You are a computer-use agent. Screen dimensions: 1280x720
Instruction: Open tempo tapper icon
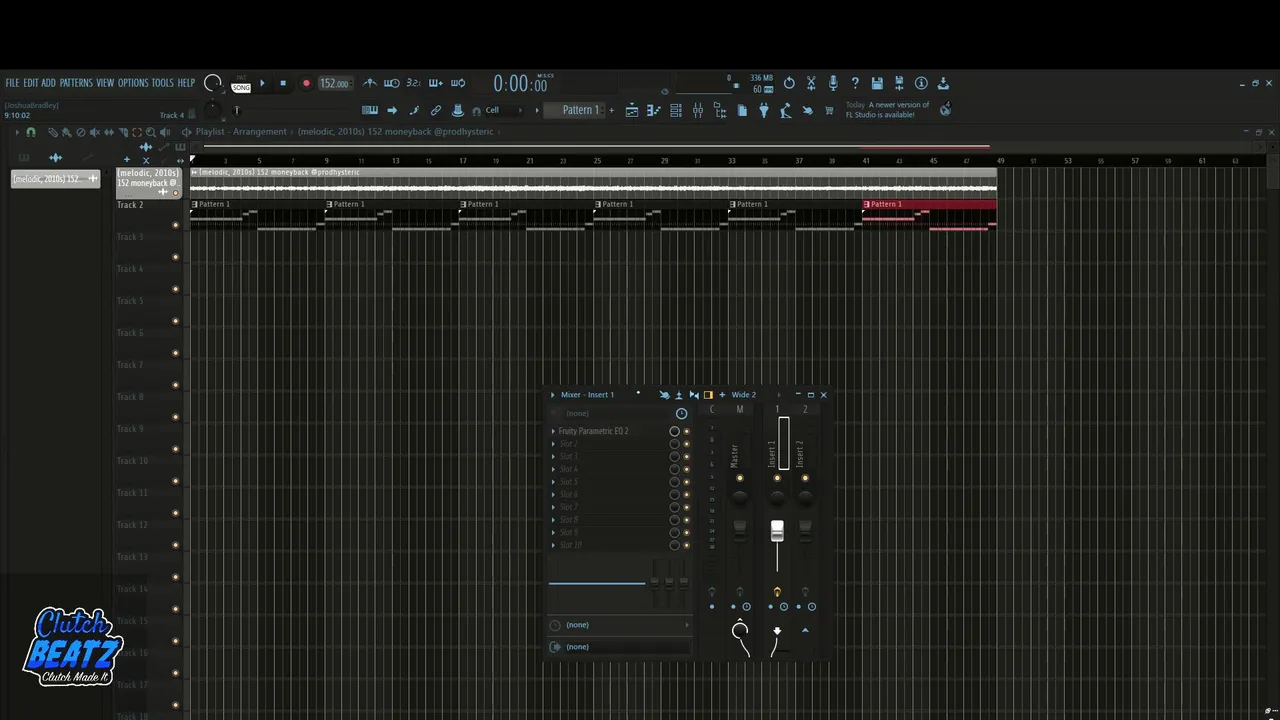coord(786,110)
